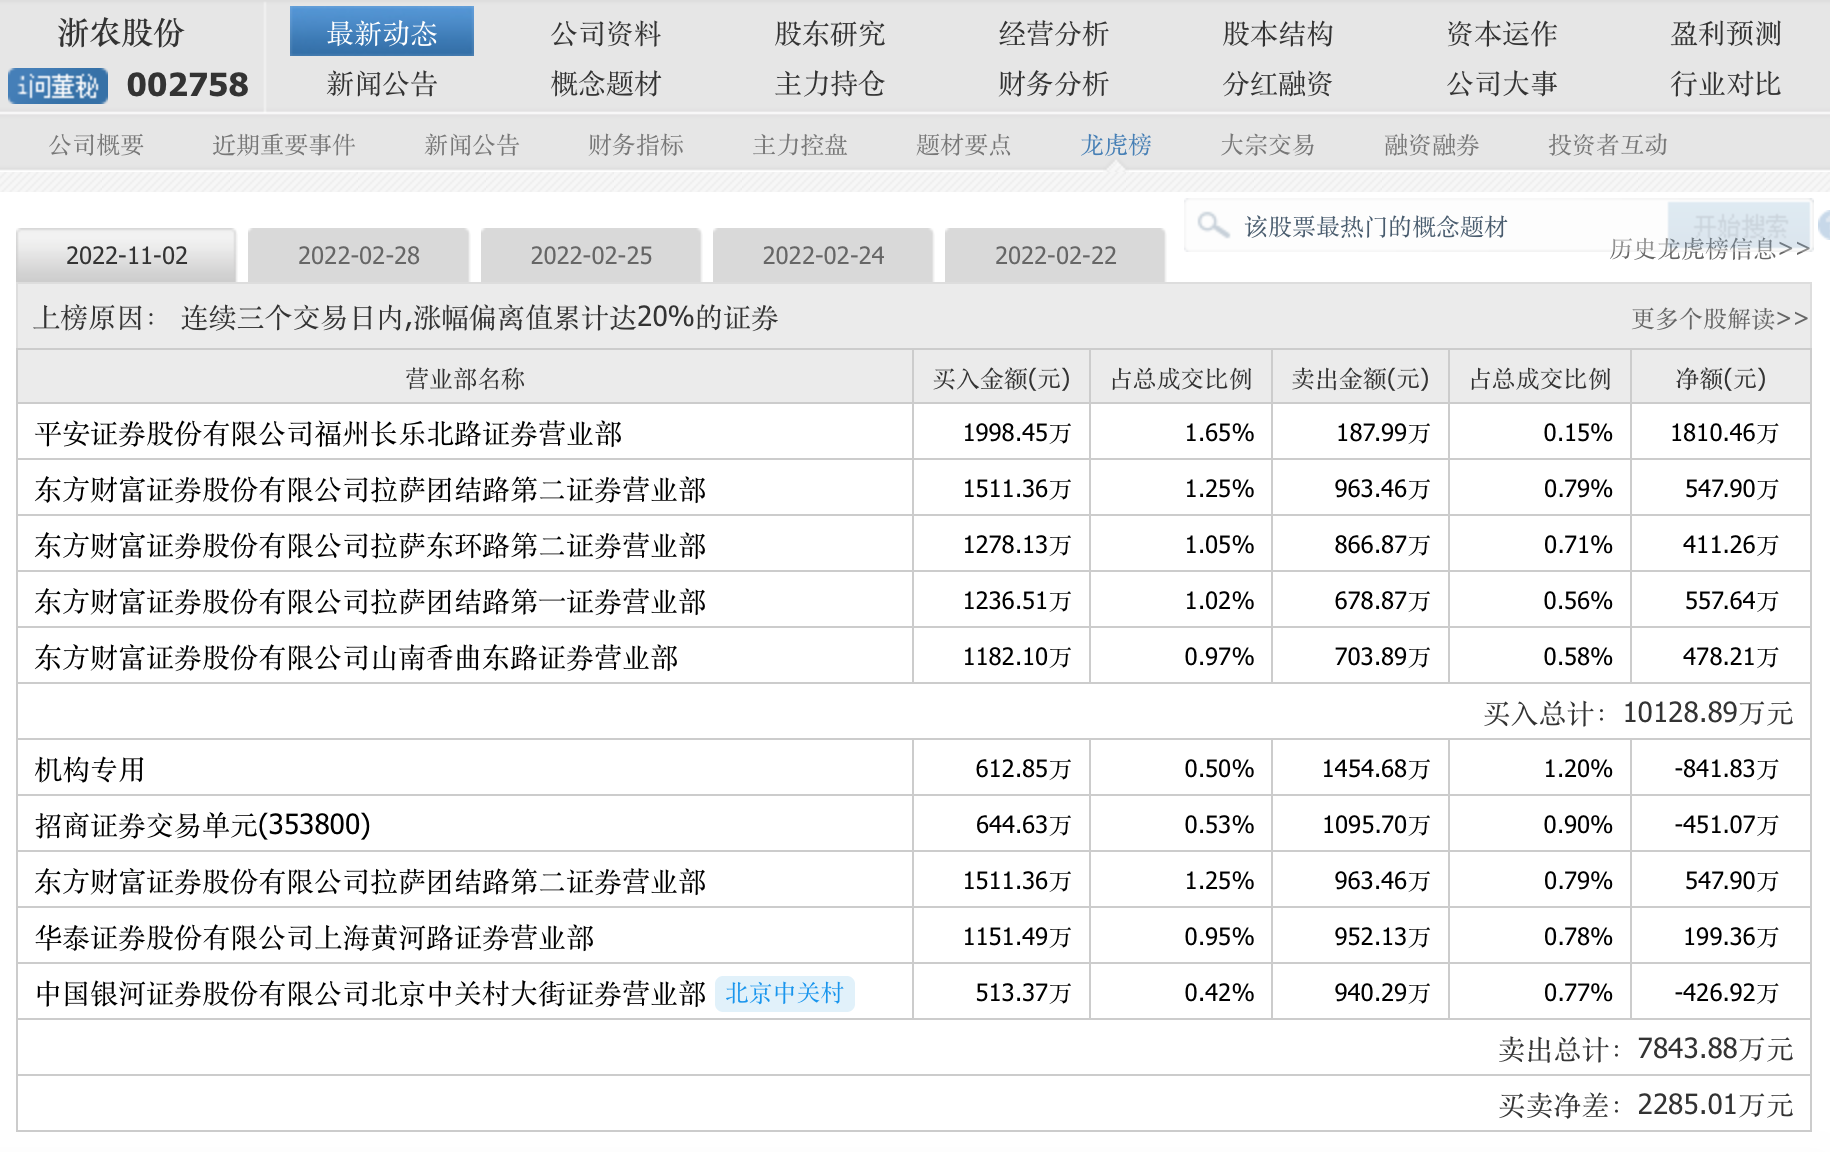
Task: Click the search magnifier icon
Action: (1212, 225)
